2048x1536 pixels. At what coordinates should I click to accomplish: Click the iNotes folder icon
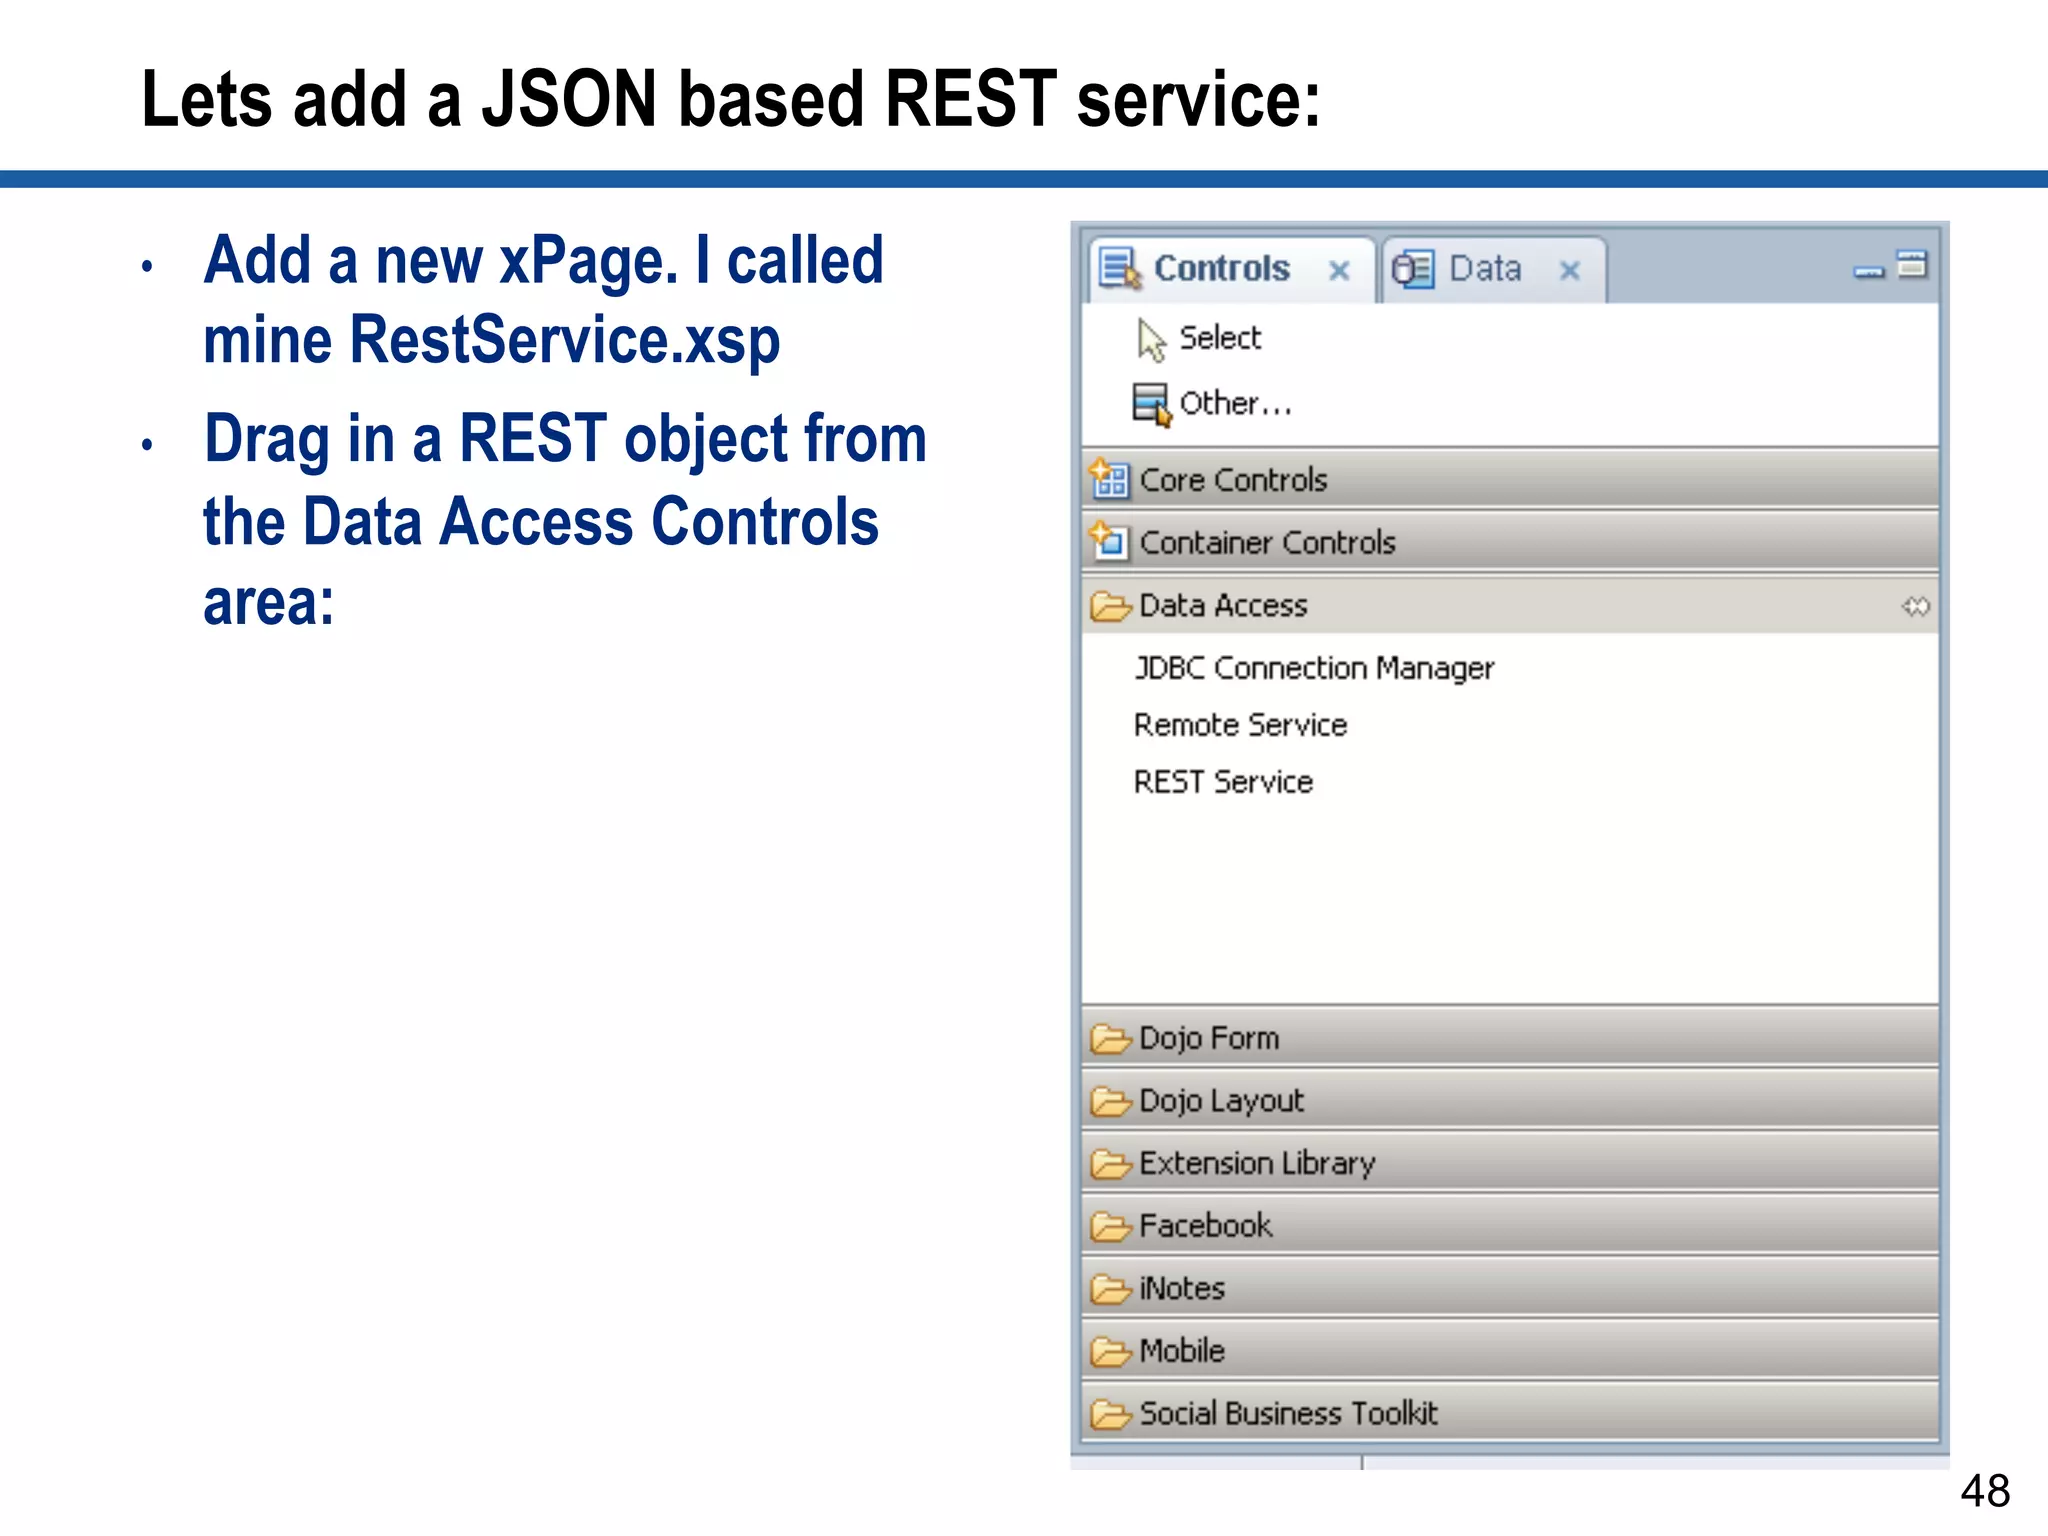click(1111, 1289)
